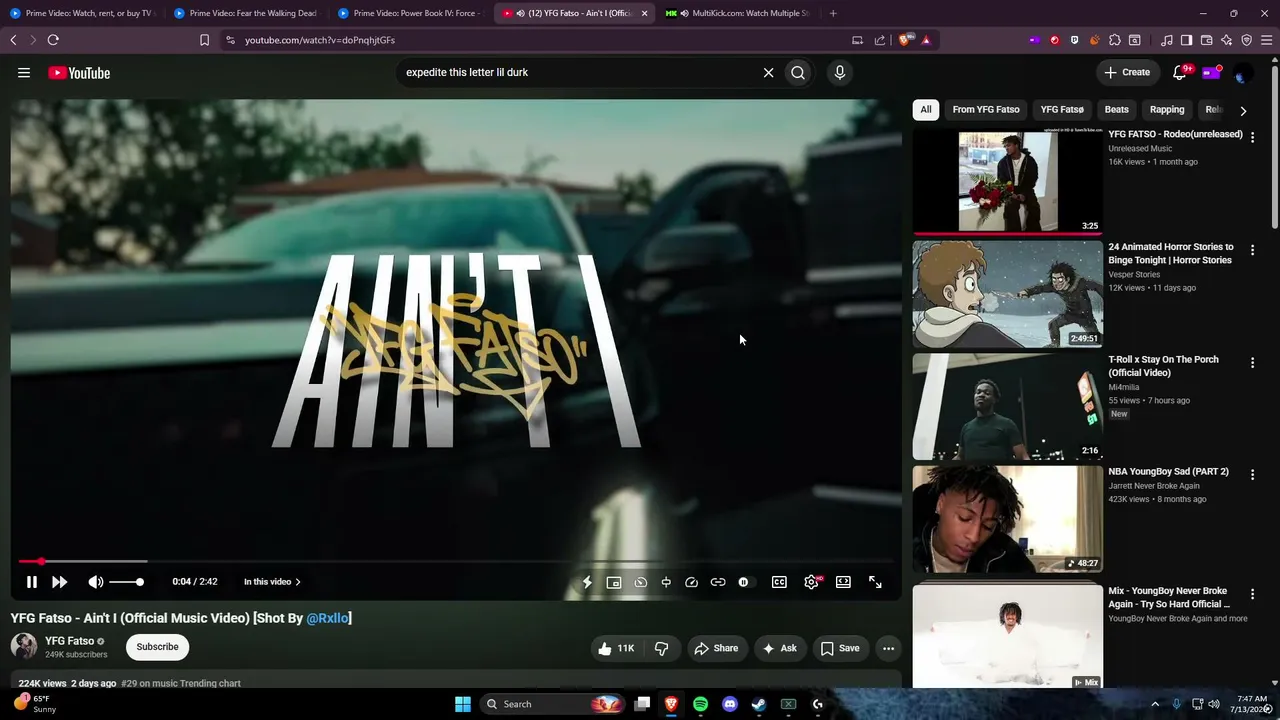
Task: Turn on closed captions
Action: (x=779, y=582)
